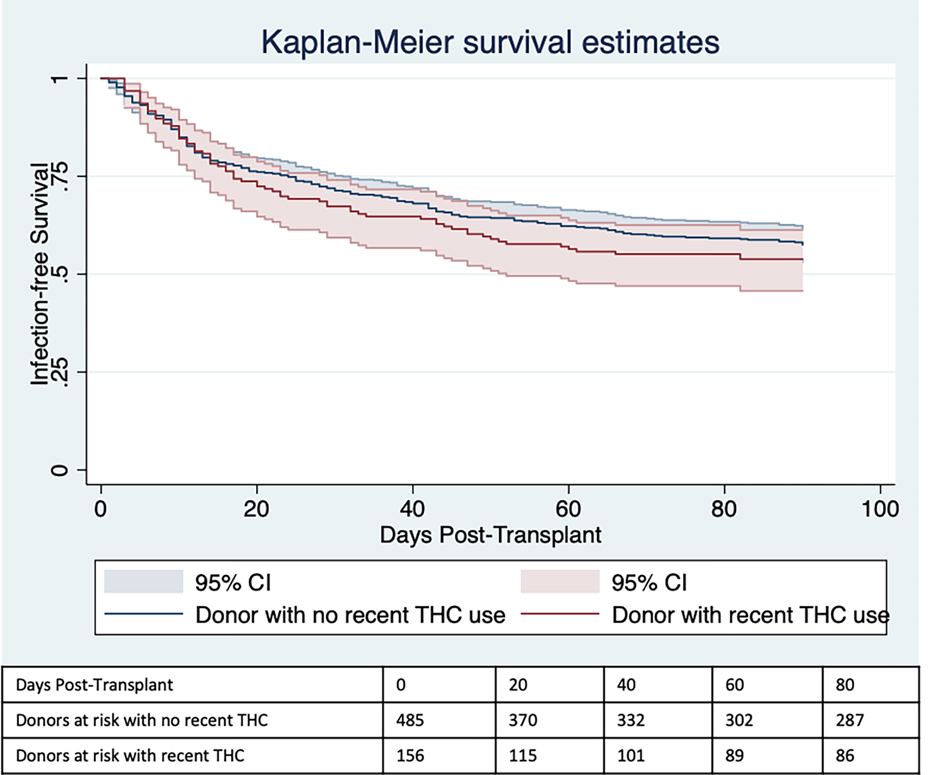The height and width of the screenshot is (775, 929).
Task: Click the 'Donor with recent THC use' legend label
Action: [750, 614]
